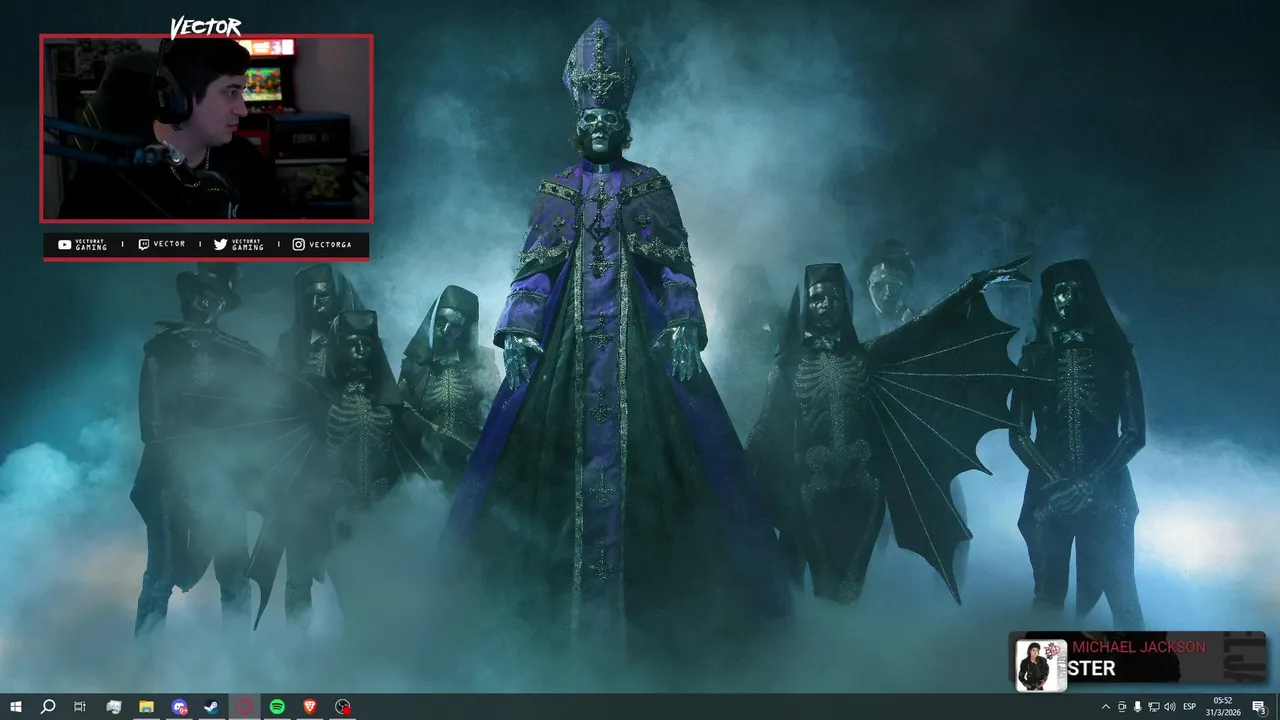Viewport: 1280px width, 720px height.
Task: Click the Instagram VECTORGA label
Action: 322,244
